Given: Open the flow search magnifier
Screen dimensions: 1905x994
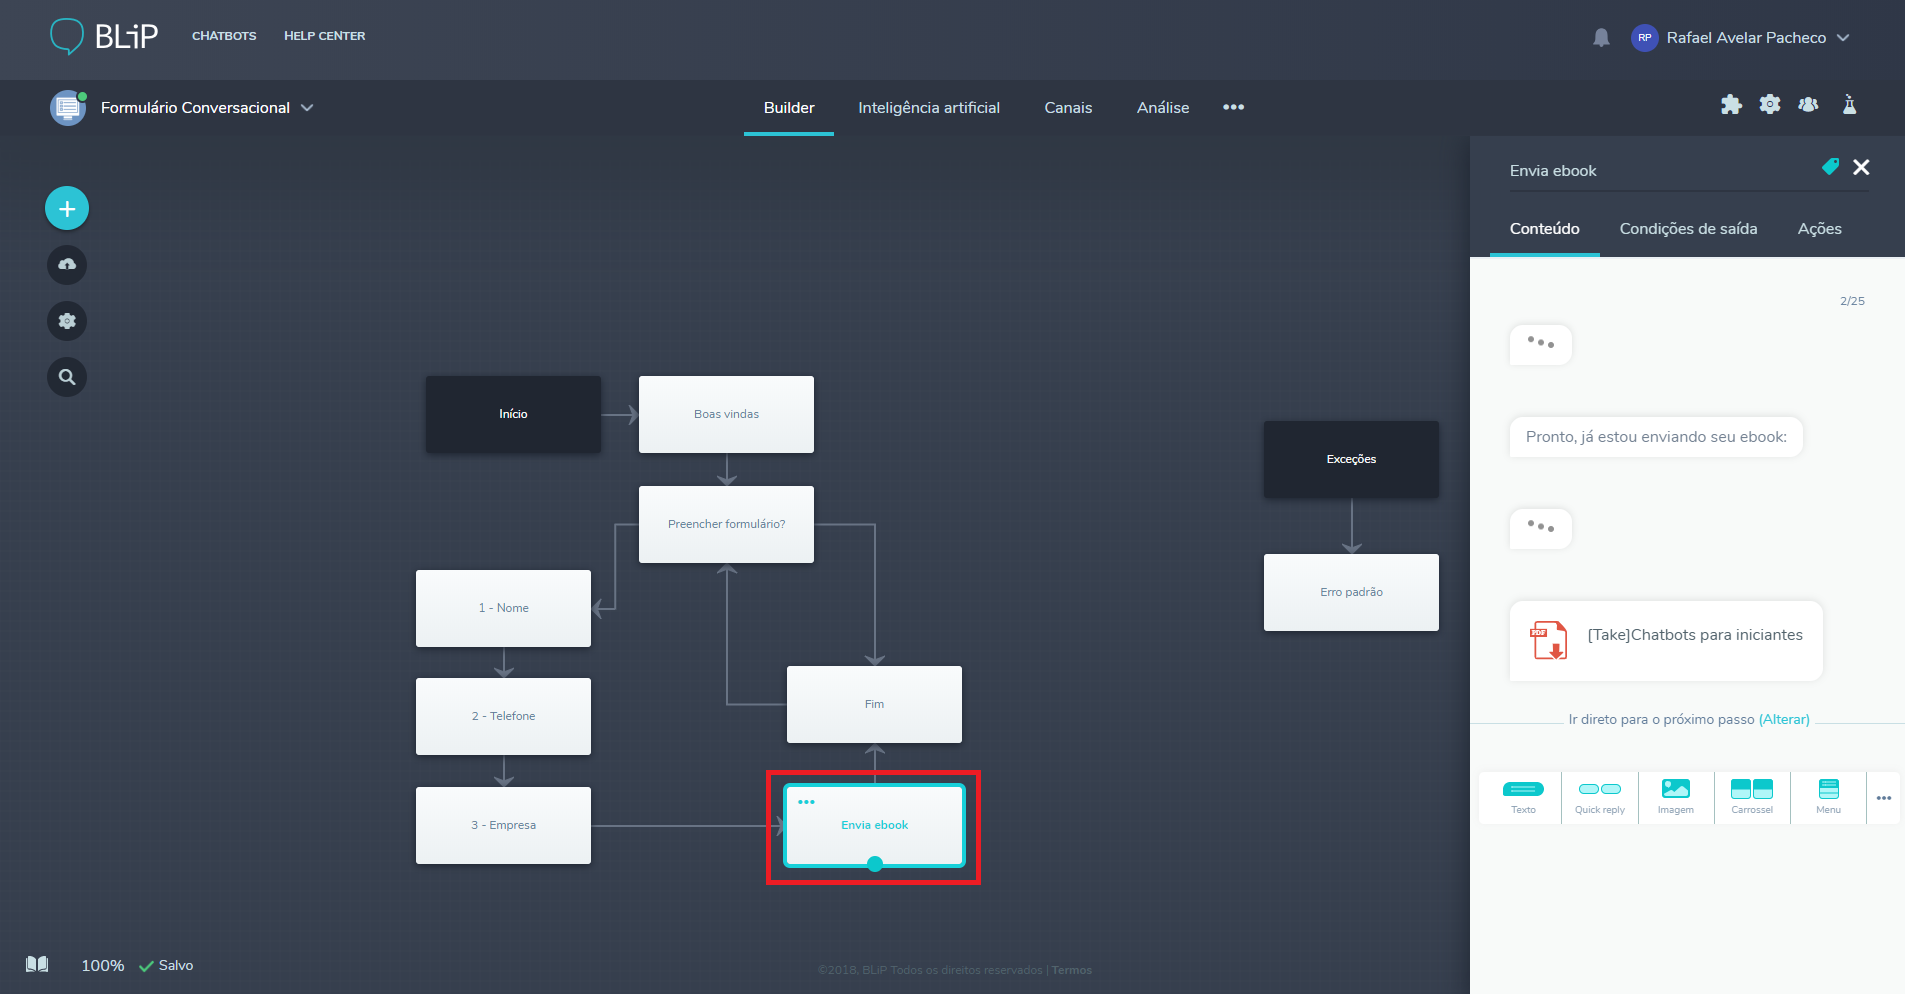Looking at the screenshot, I should click(x=67, y=377).
